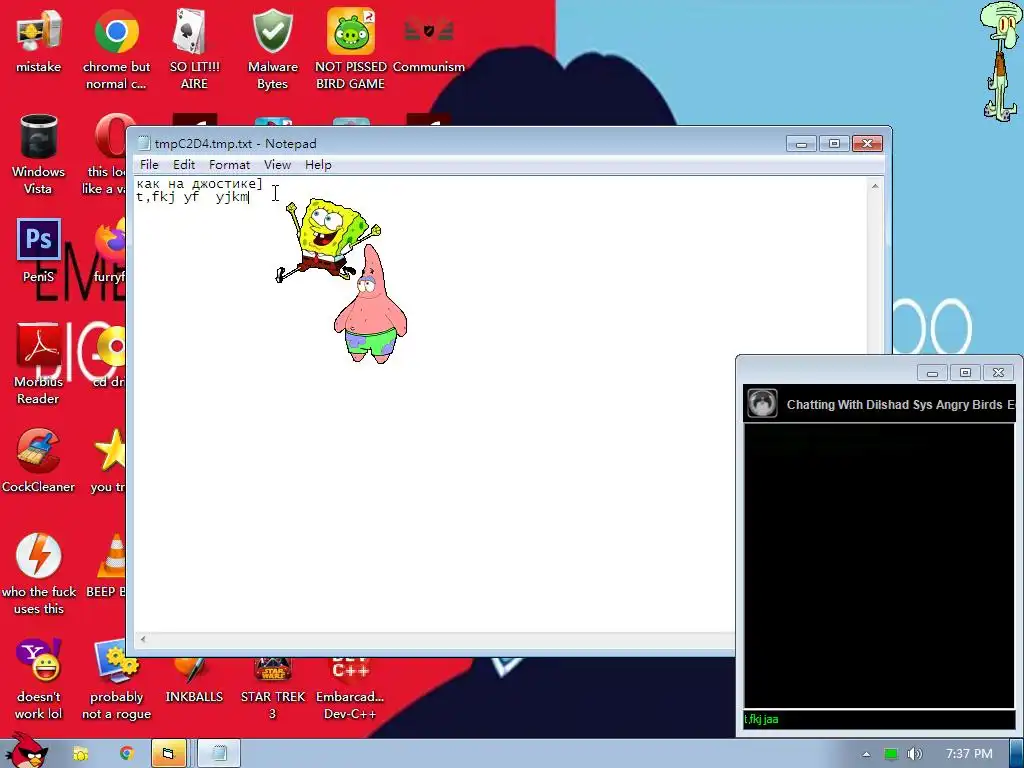
Task: Open the Communism desktop icon
Action: click(428, 40)
